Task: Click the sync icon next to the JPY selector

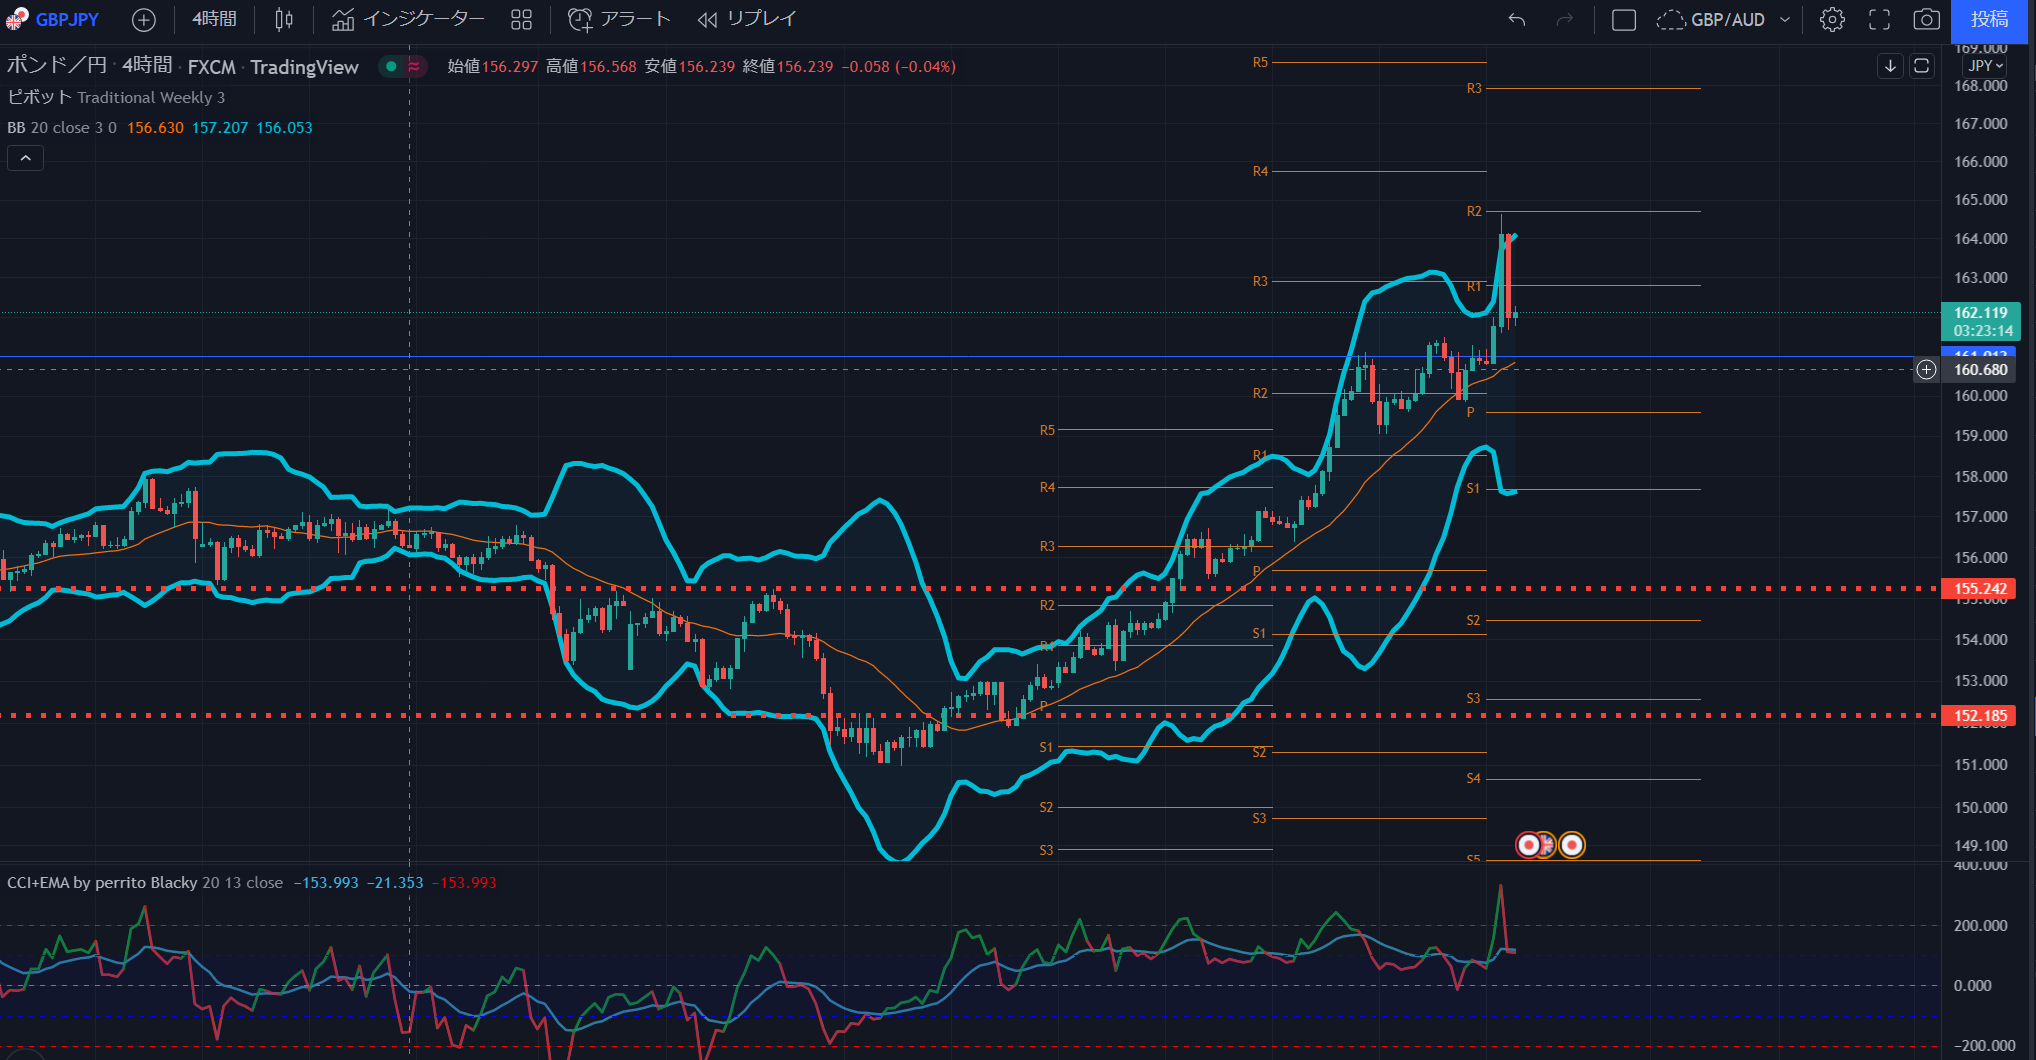Action: (1921, 66)
